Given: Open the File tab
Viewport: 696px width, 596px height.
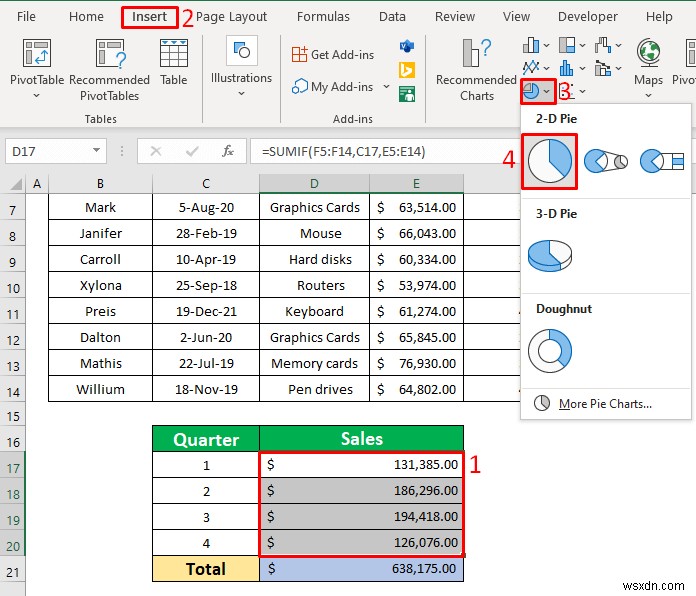Looking at the screenshot, I should point(26,17).
